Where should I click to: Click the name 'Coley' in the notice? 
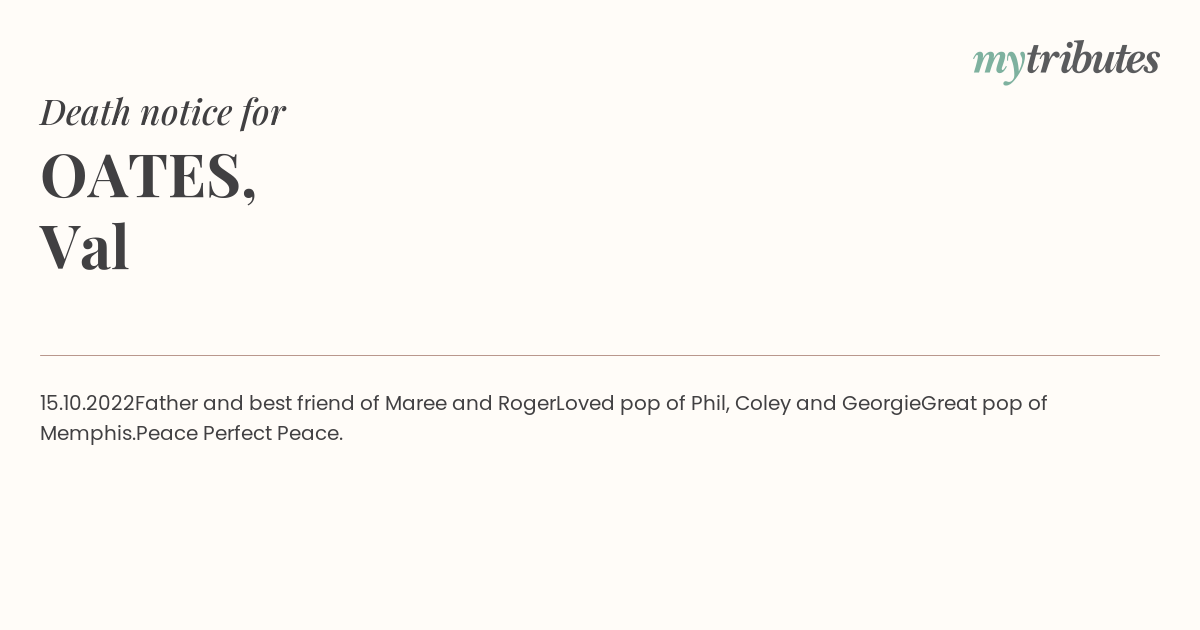763,404
